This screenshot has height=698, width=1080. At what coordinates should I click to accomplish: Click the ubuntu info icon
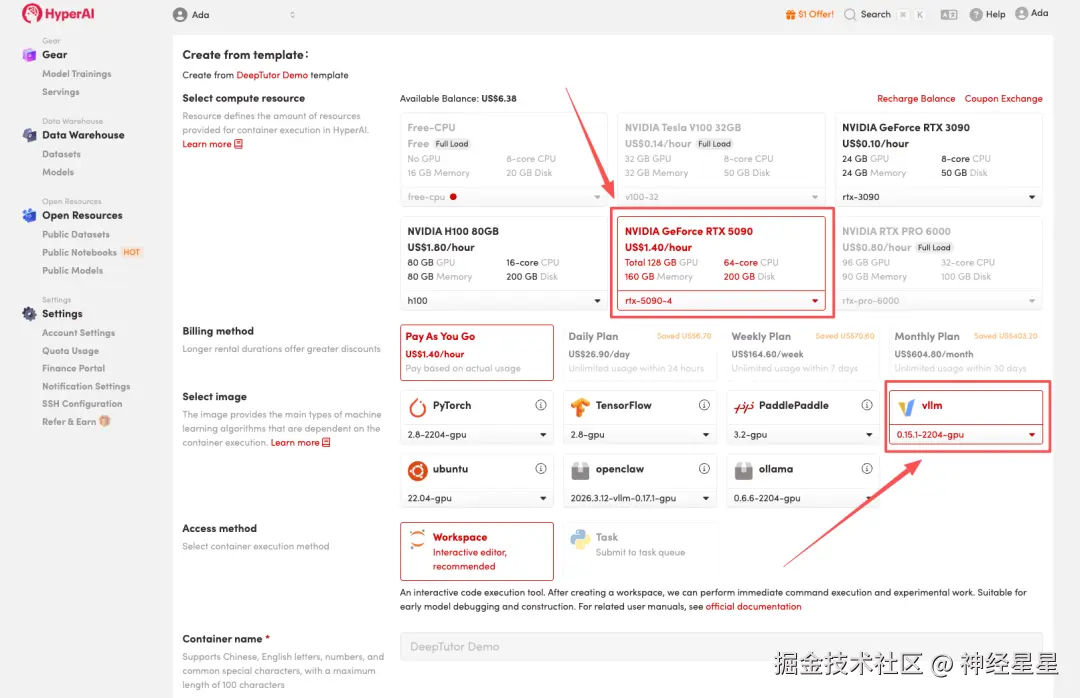click(x=541, y=469)
